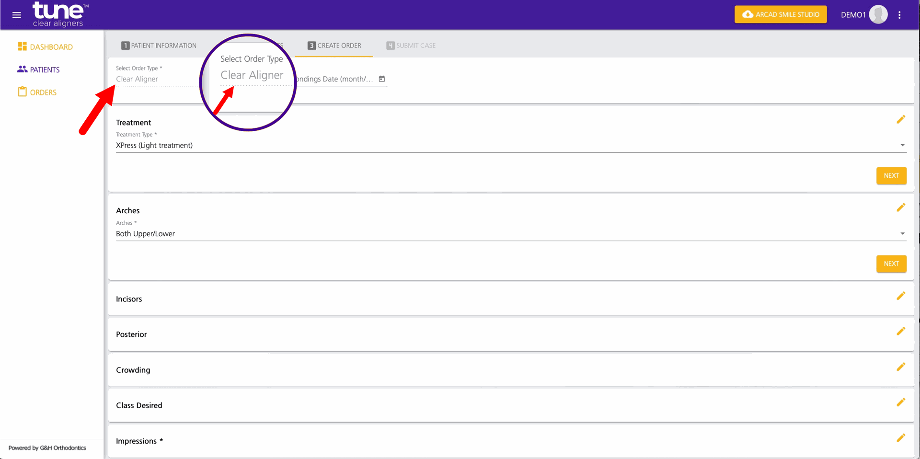Edit Crowding with pencil icon
This screenshot has height=459, width=920.
tap(901, 367)
